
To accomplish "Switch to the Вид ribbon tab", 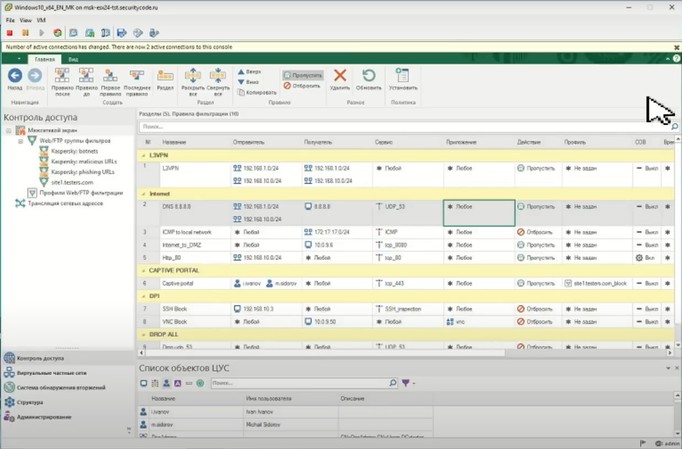I will (73, 59).
